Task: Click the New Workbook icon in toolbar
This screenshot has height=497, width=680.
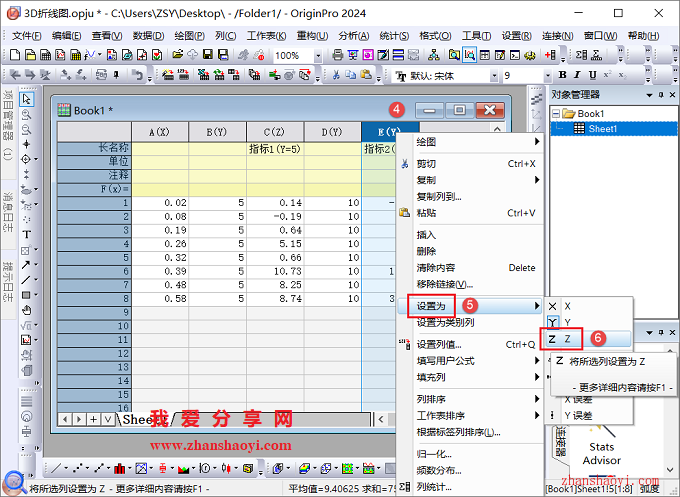Action: [x=46, y=55]
